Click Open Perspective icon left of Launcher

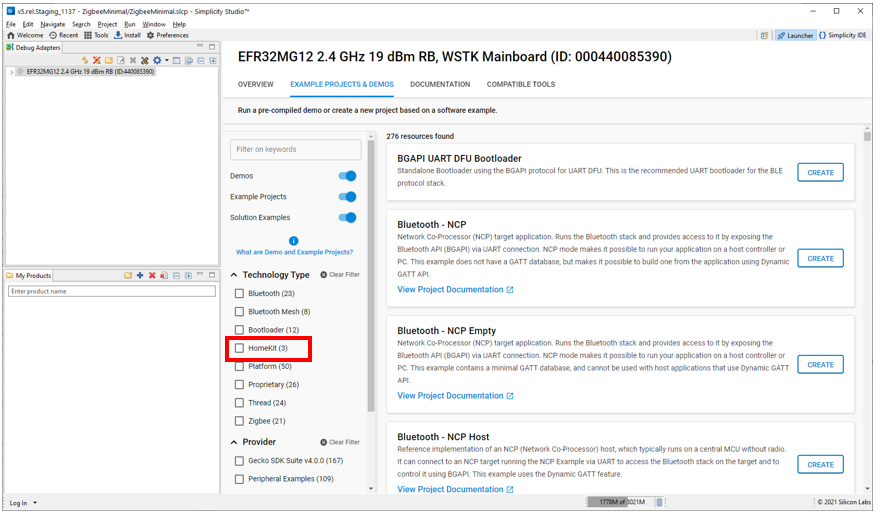click(764, 35)
